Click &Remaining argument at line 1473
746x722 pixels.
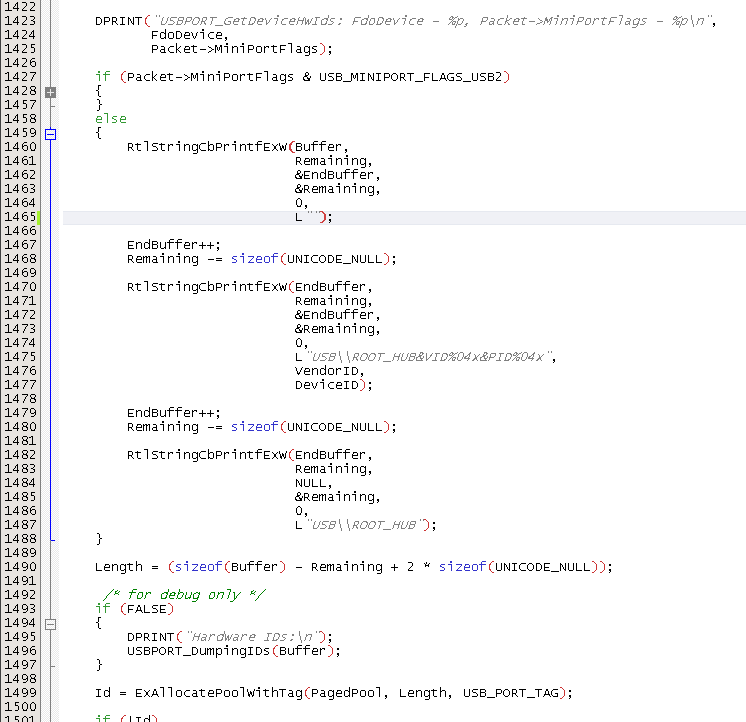(334, 329)
